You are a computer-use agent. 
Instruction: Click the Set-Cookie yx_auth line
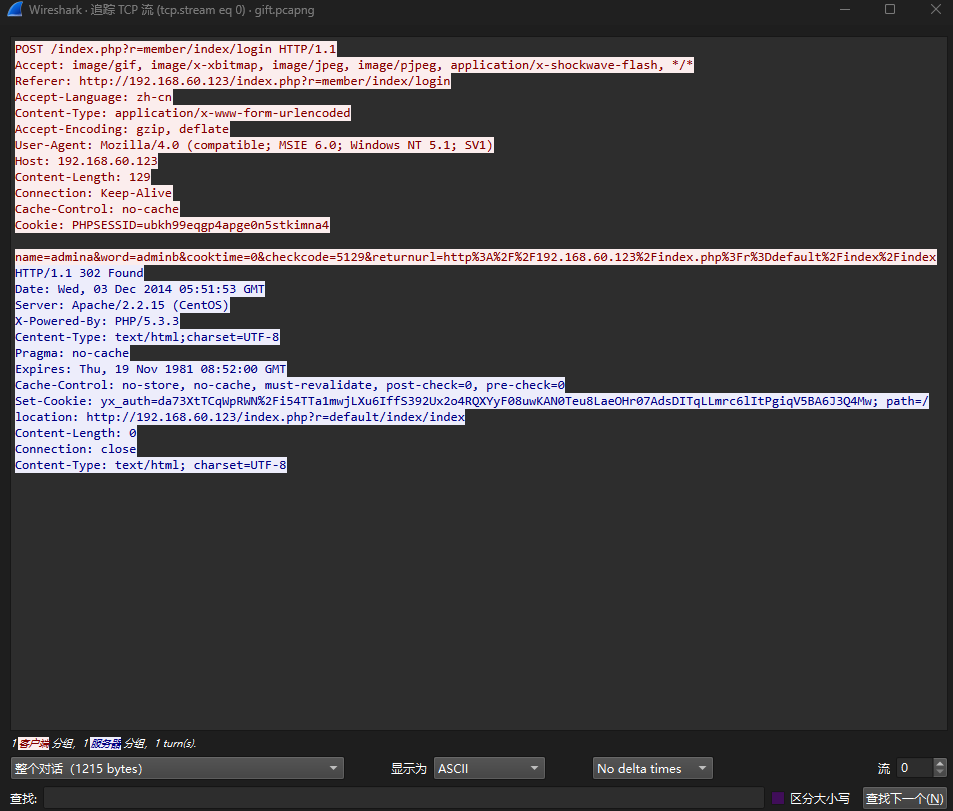472,401
